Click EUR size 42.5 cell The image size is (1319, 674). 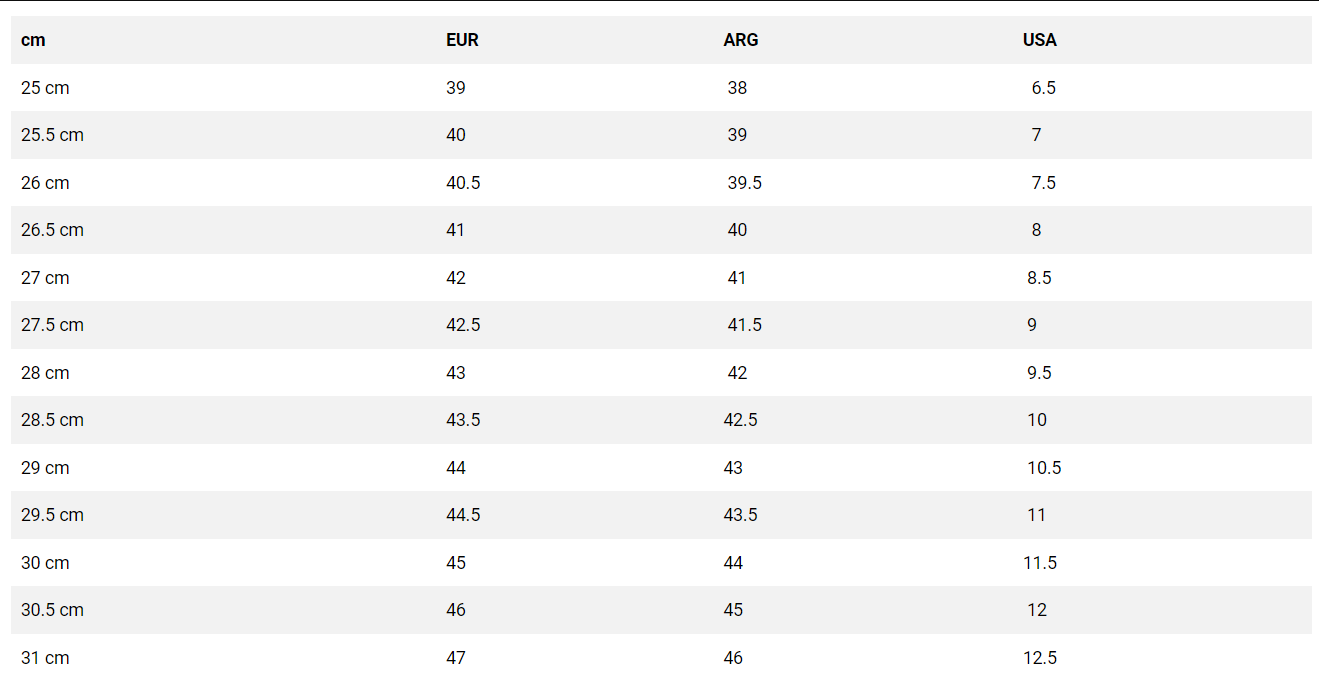[x=463, y=325]
